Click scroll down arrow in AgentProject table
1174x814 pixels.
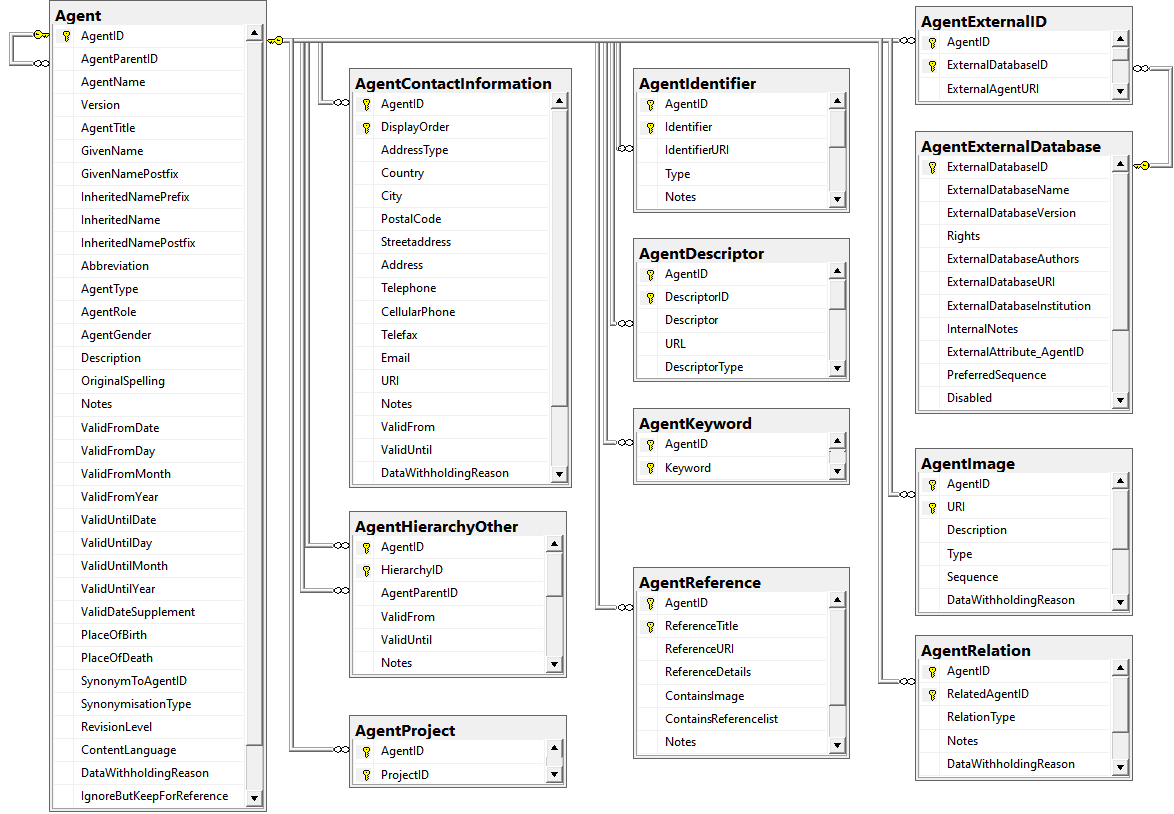tap(554, 774)
